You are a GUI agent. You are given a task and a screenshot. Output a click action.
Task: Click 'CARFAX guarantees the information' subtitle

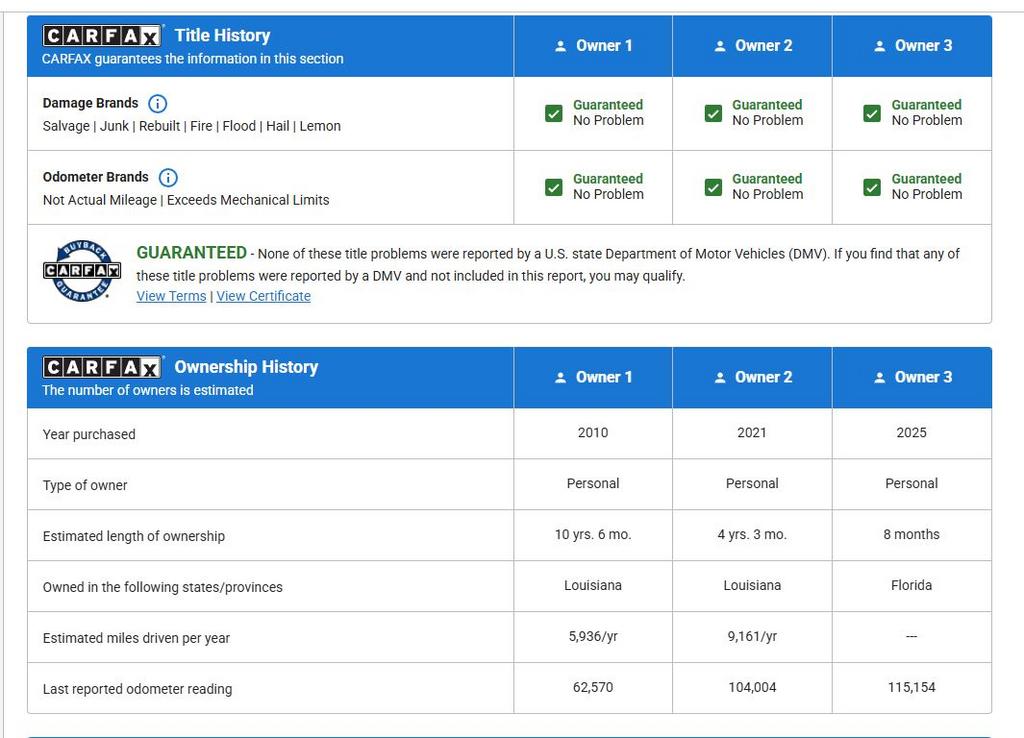click(193, 59)
